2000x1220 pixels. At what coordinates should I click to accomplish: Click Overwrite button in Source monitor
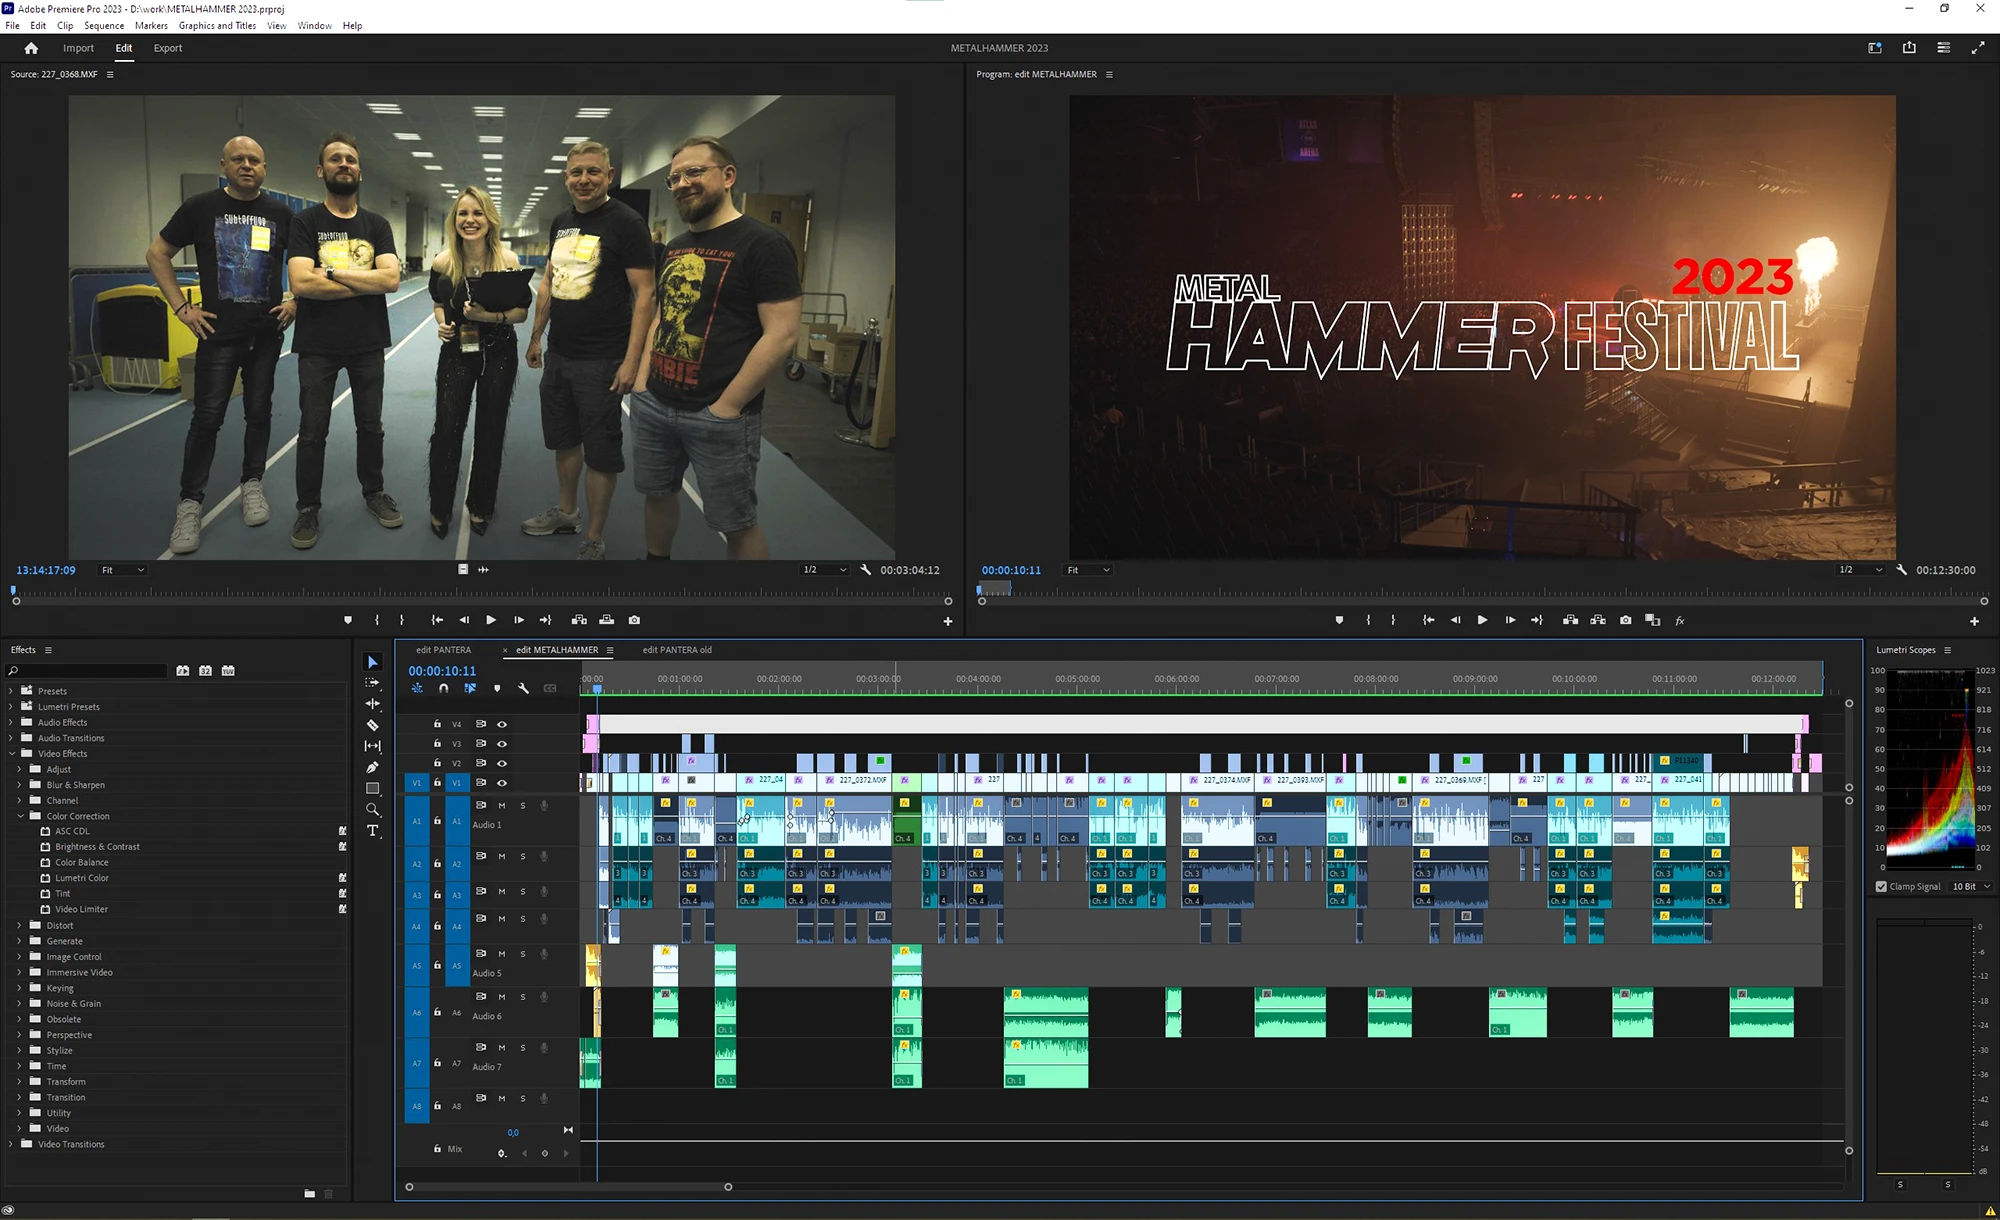[607, 620]
